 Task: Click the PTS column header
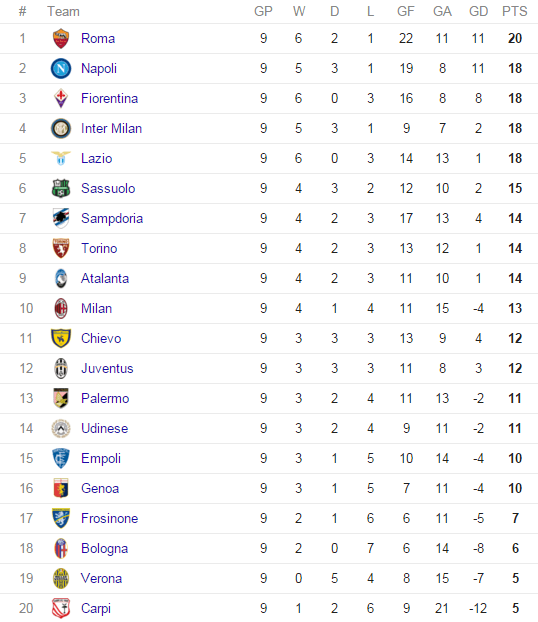point(515,12)
